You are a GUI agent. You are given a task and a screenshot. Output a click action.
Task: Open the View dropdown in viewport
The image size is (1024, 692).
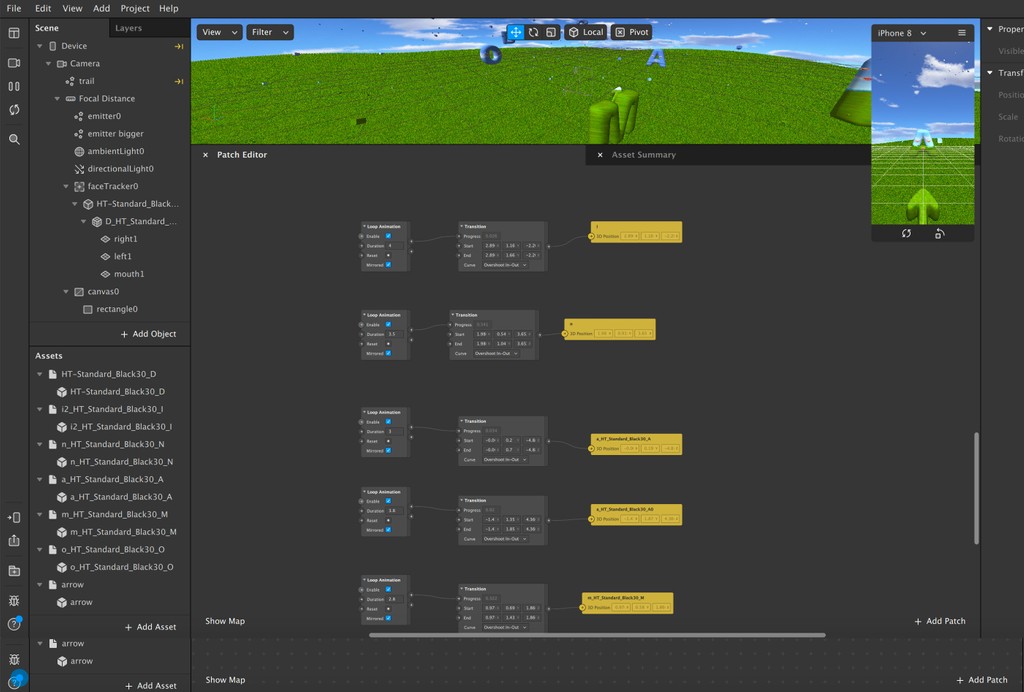(219, 32)
